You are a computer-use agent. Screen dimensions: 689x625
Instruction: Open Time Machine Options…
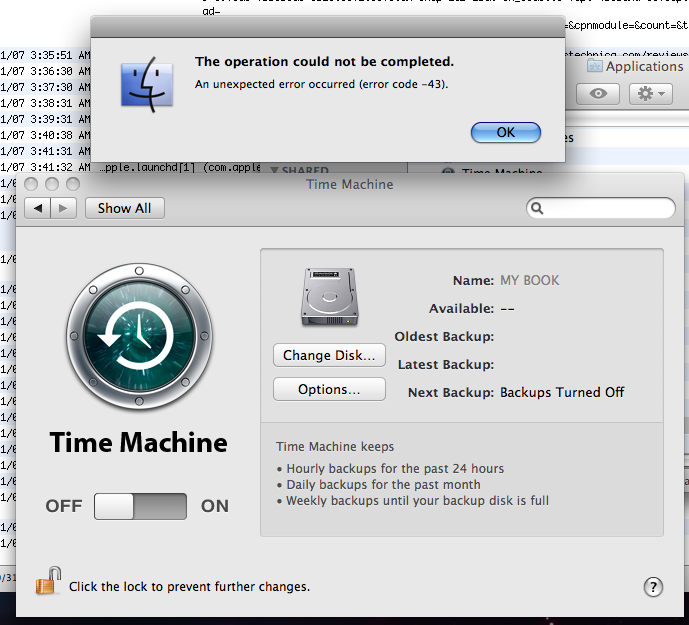pos(329,389)
